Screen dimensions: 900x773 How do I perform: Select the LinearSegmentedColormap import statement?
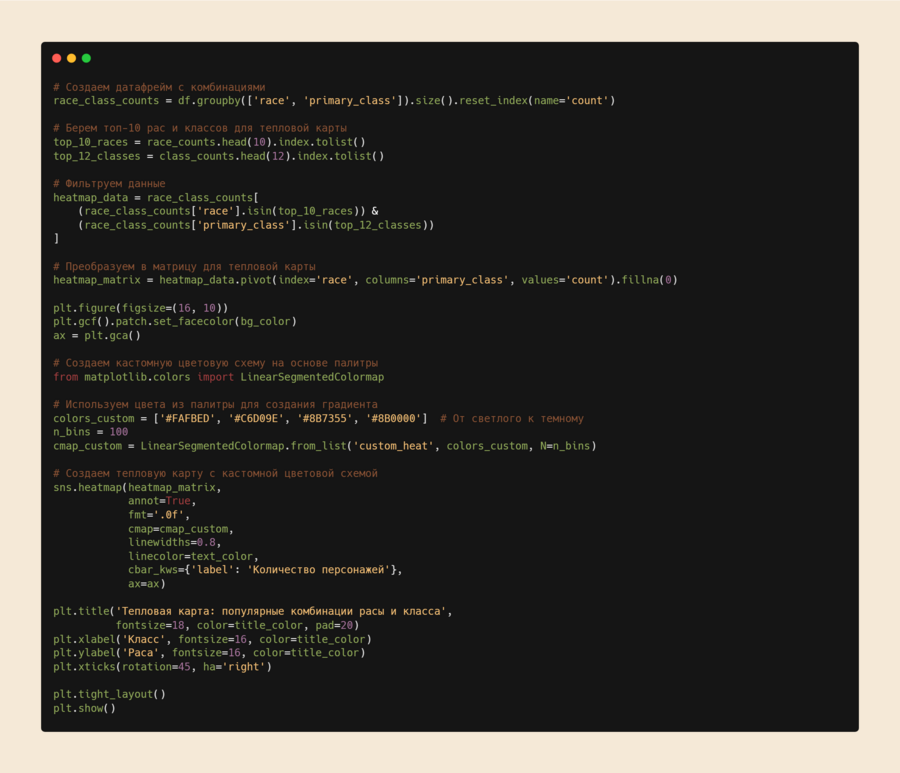[218, 377]
